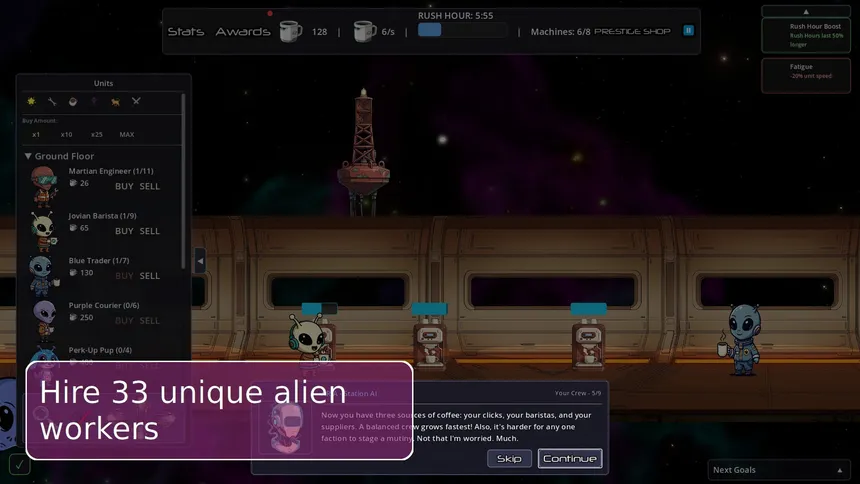This screenshot has width=860, height=484.
Task: Click the X icon in Units filter row
Action: click(x=136, y=100)
